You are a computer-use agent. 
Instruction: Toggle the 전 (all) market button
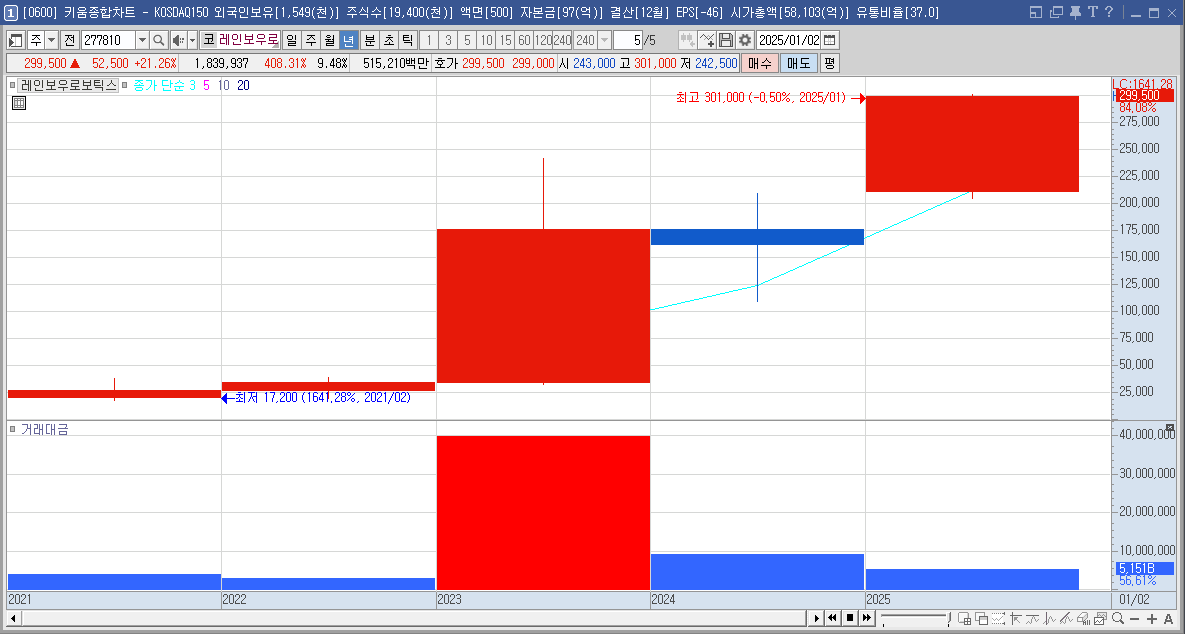point(70,40)
